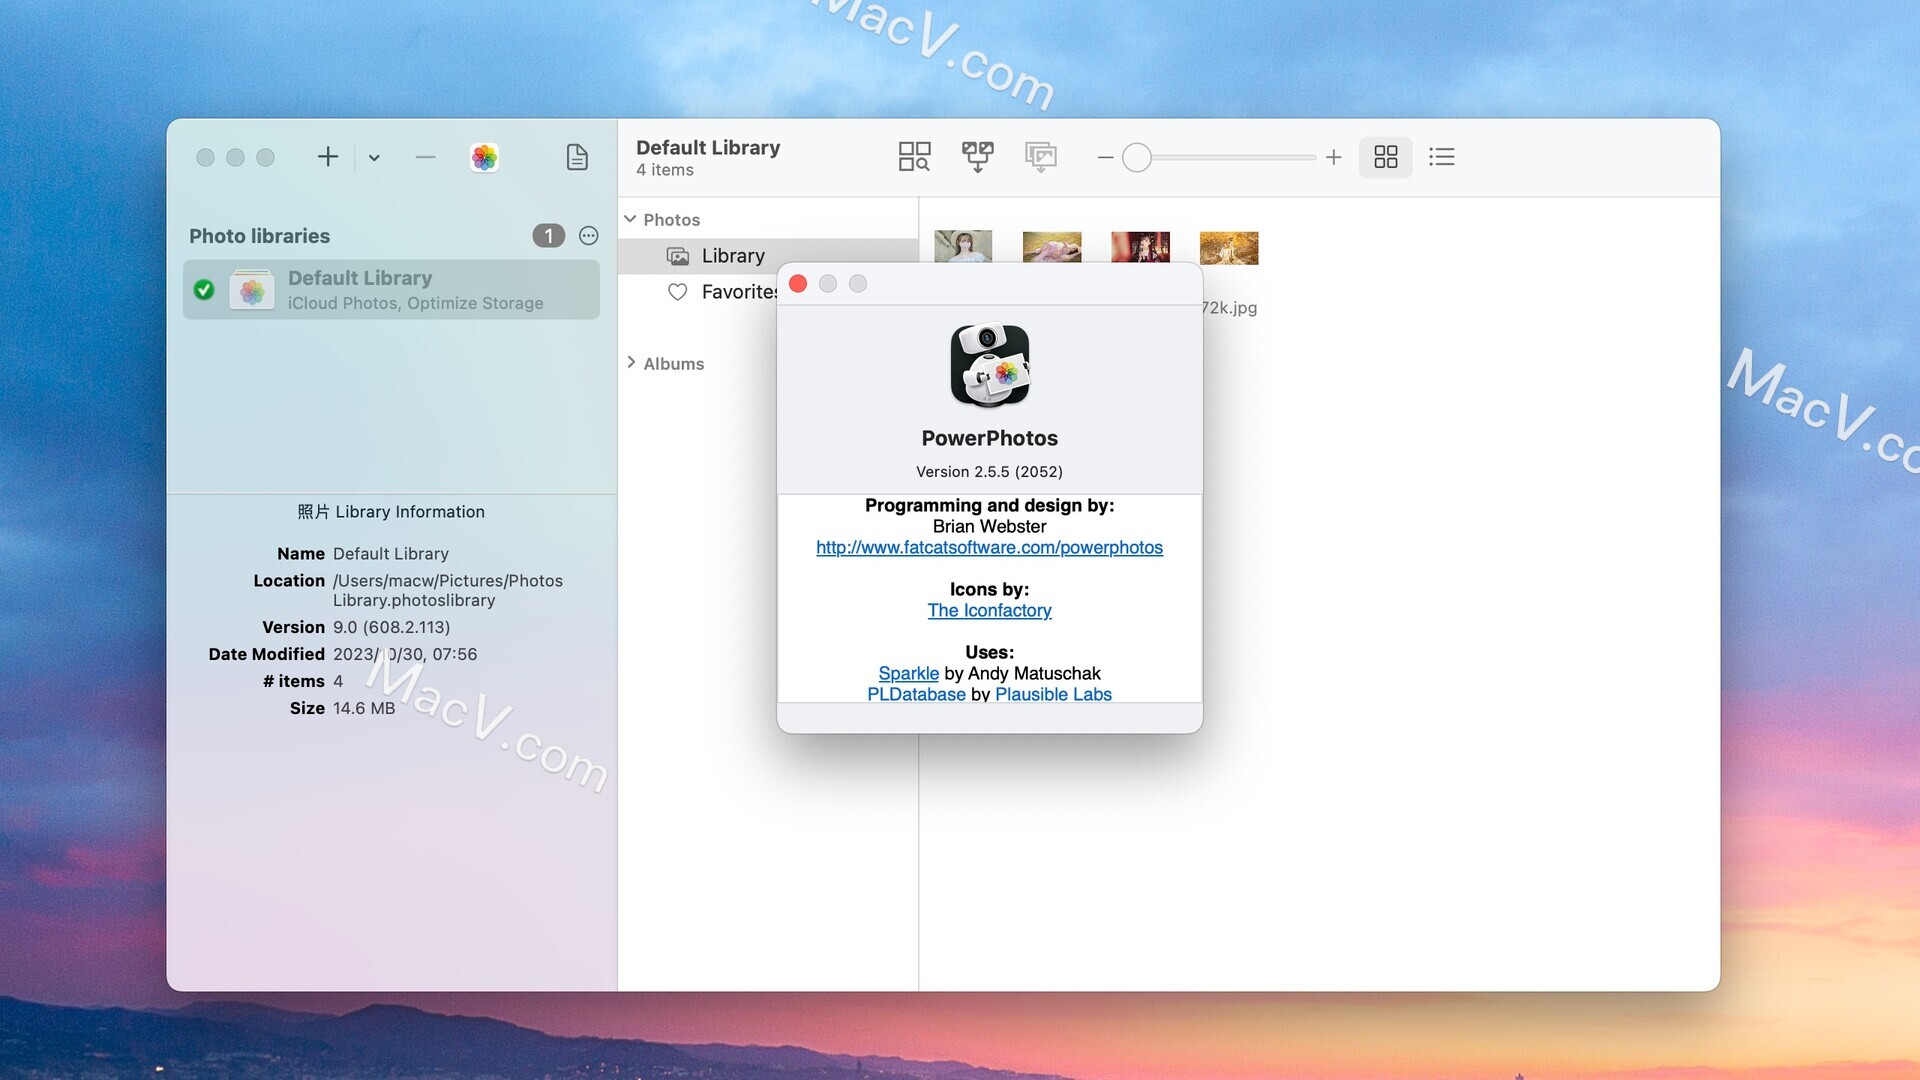Open the PLDatabase link
Screen dimensions: 1920x1080
[x=916, y=695]
